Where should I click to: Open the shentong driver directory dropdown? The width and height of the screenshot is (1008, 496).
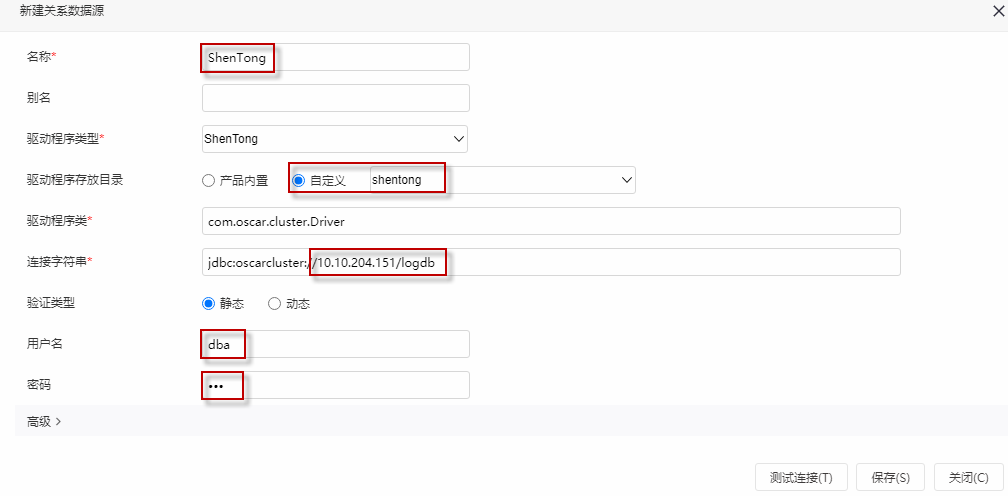(503, 180)
